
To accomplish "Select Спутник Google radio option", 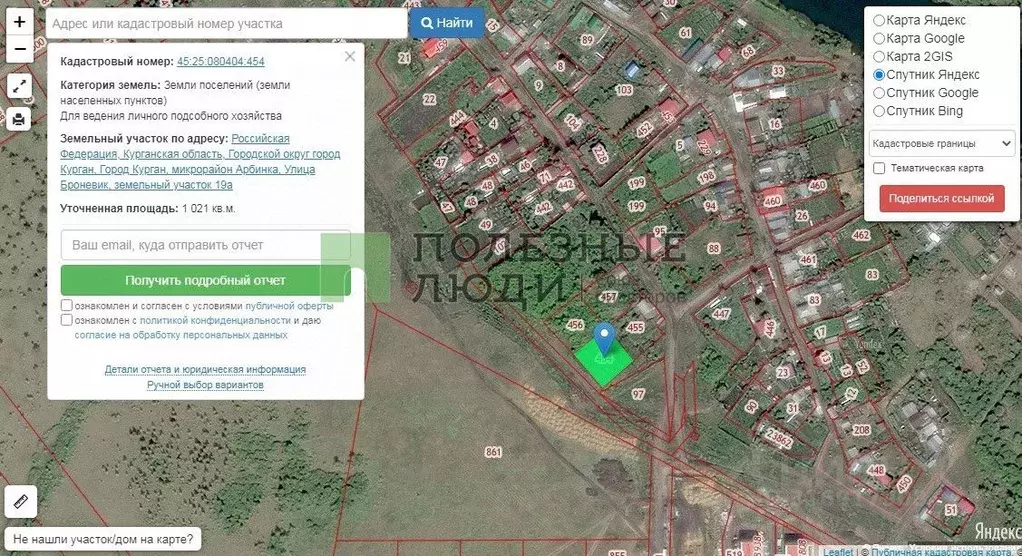I will (879, 93).
